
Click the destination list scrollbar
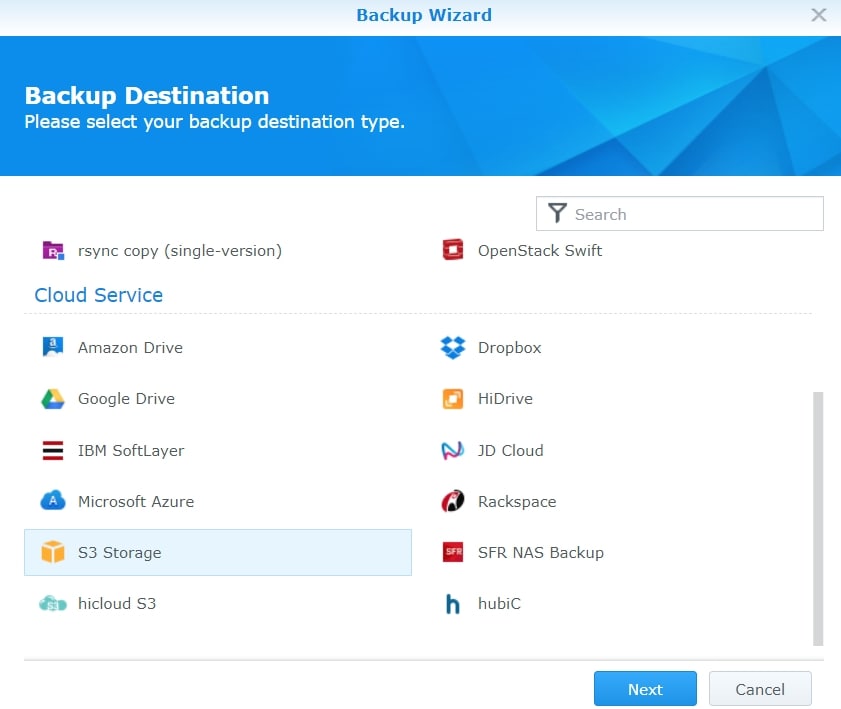click(x=818, y=518)
